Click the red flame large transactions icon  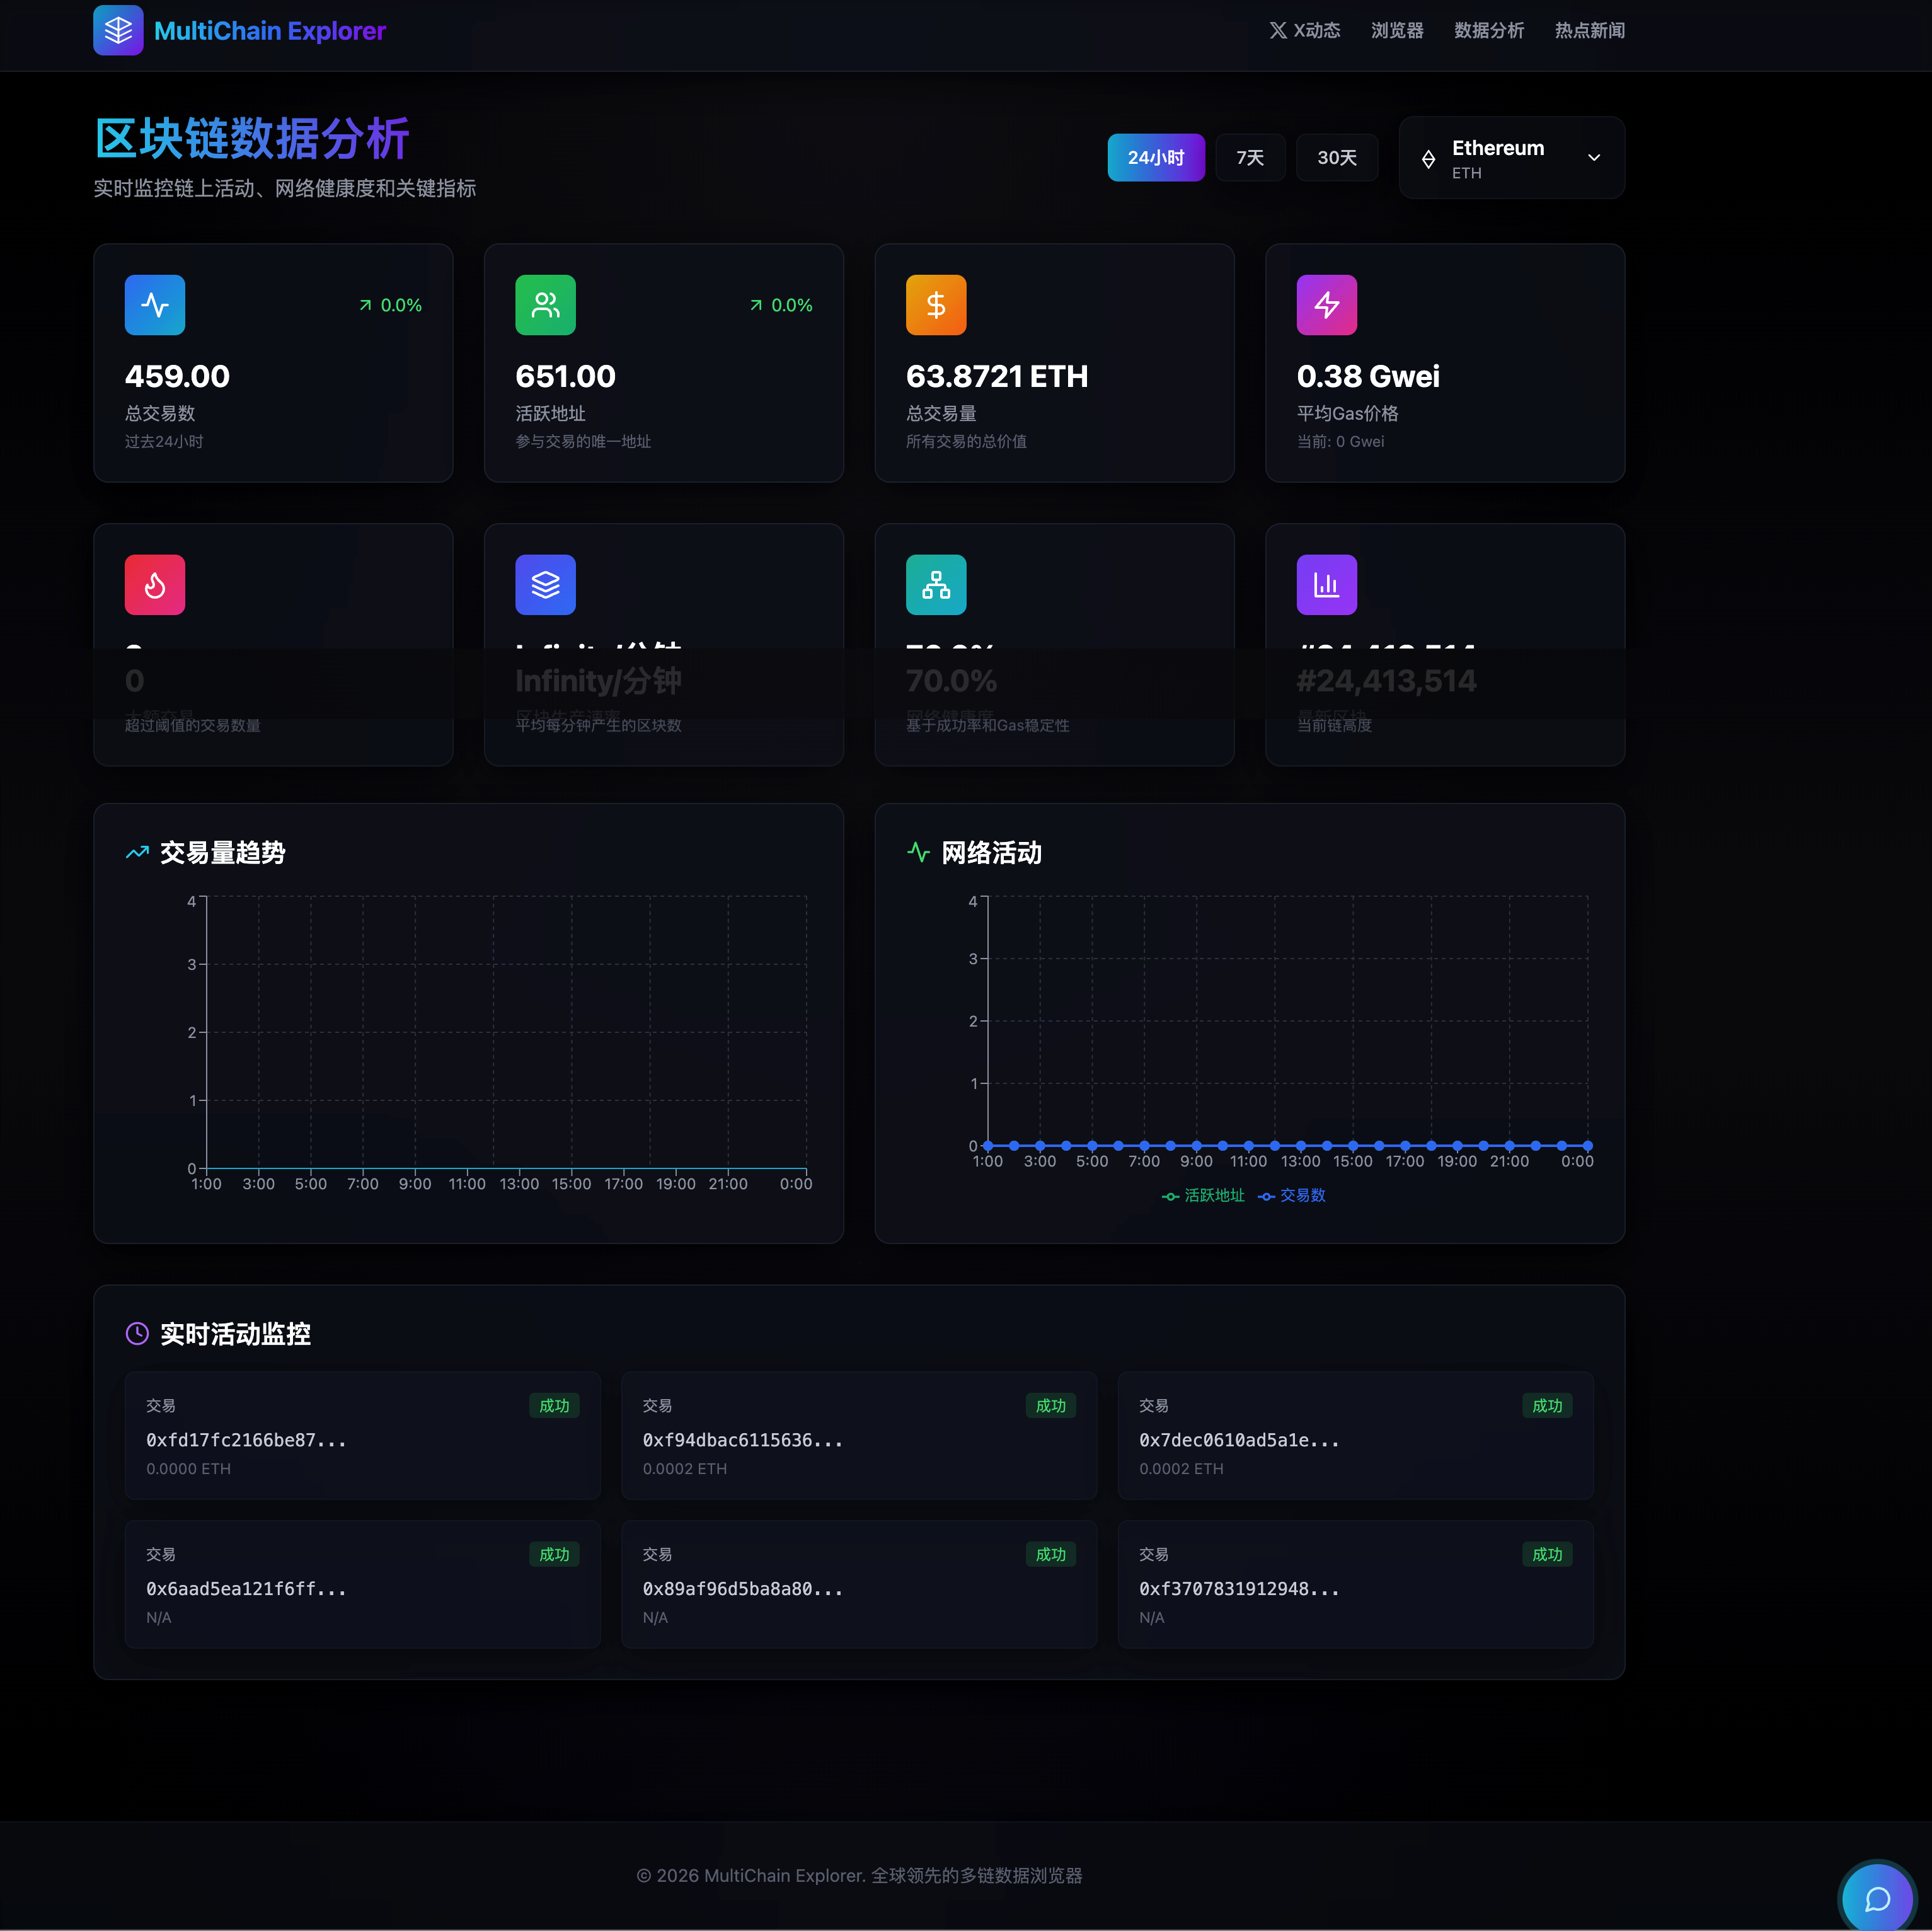[x=155, y=585]
